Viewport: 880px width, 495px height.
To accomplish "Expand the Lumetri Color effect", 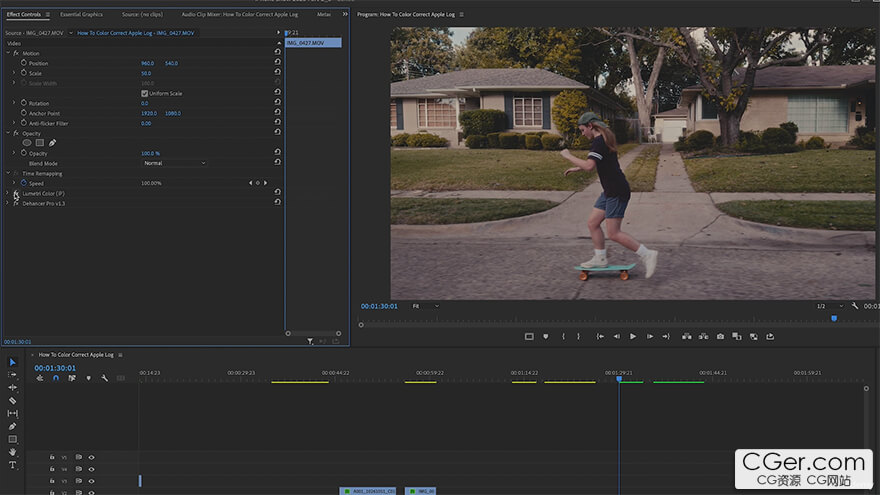I will pos(7,193).
